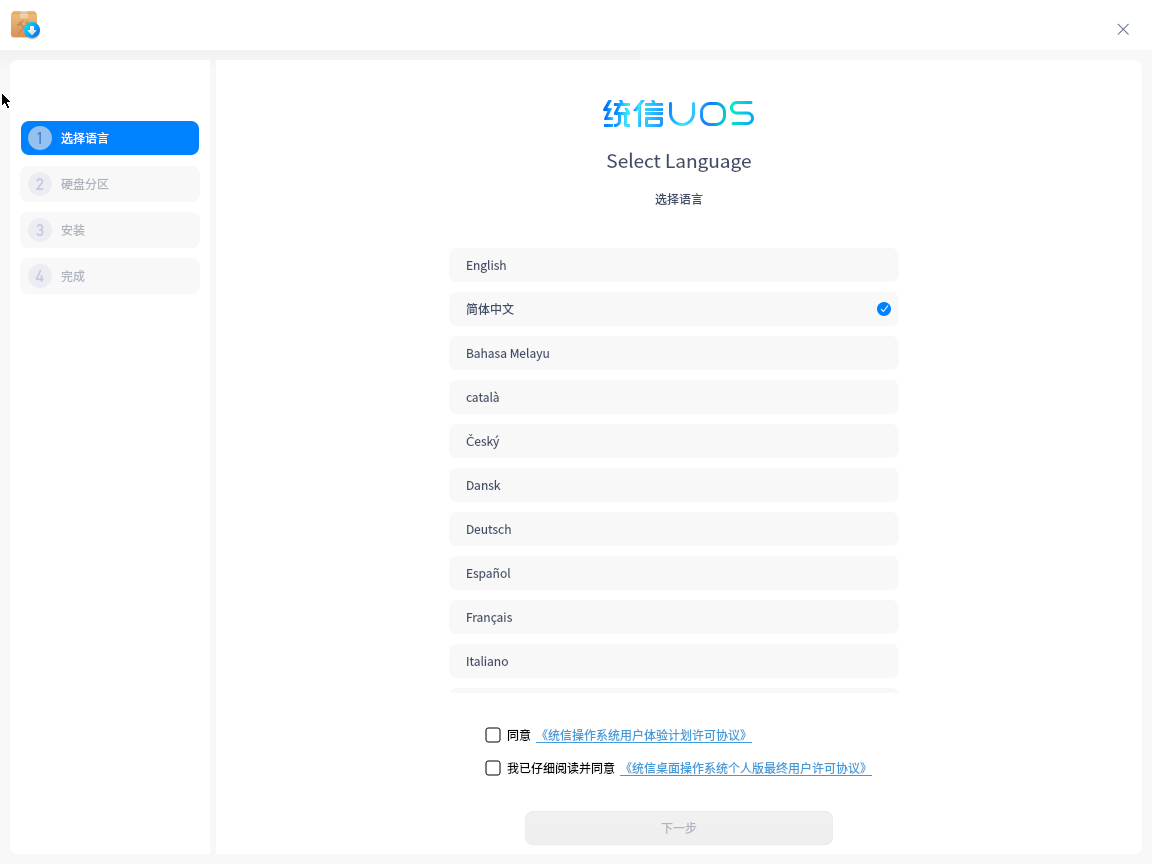Click the 下一步 button
The image size is (1152, 864).
[x=679, y=828]
